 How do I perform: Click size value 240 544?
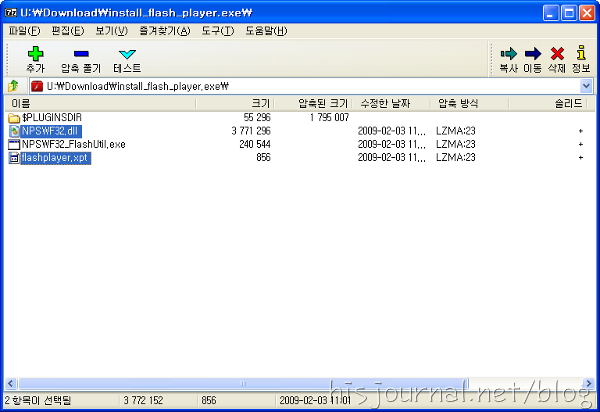(255, 144)
